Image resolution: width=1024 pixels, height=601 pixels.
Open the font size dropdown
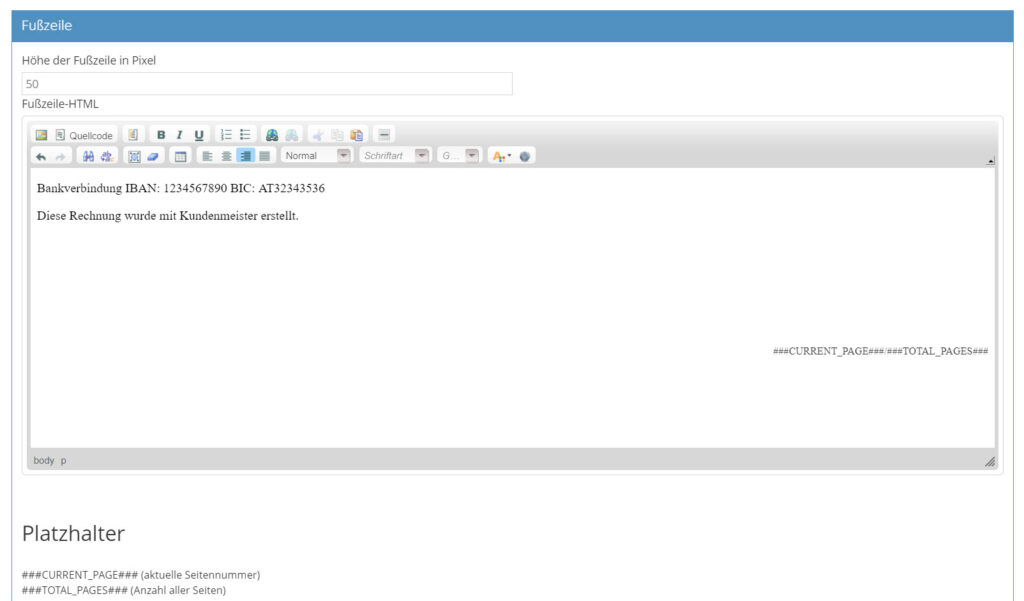[x=459, y=156]
